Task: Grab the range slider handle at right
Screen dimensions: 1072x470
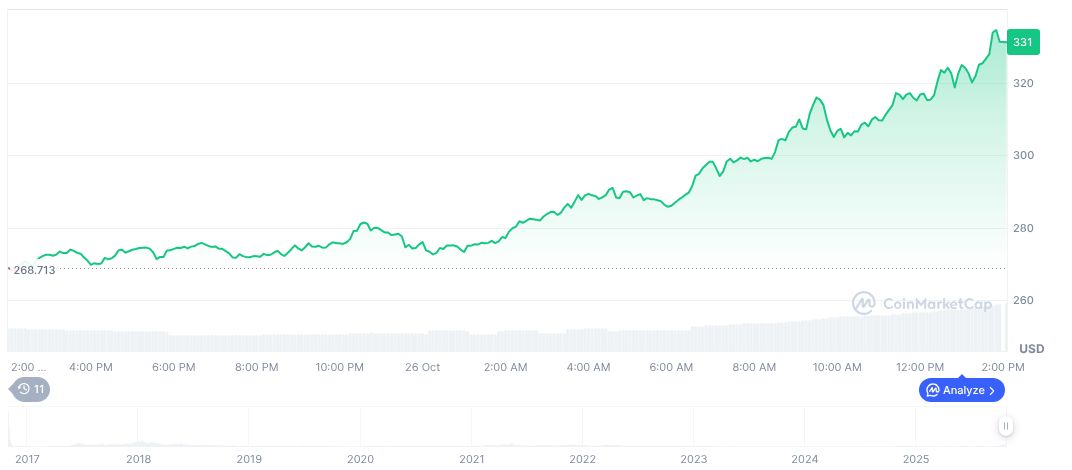Action: tap(1005, 426)
